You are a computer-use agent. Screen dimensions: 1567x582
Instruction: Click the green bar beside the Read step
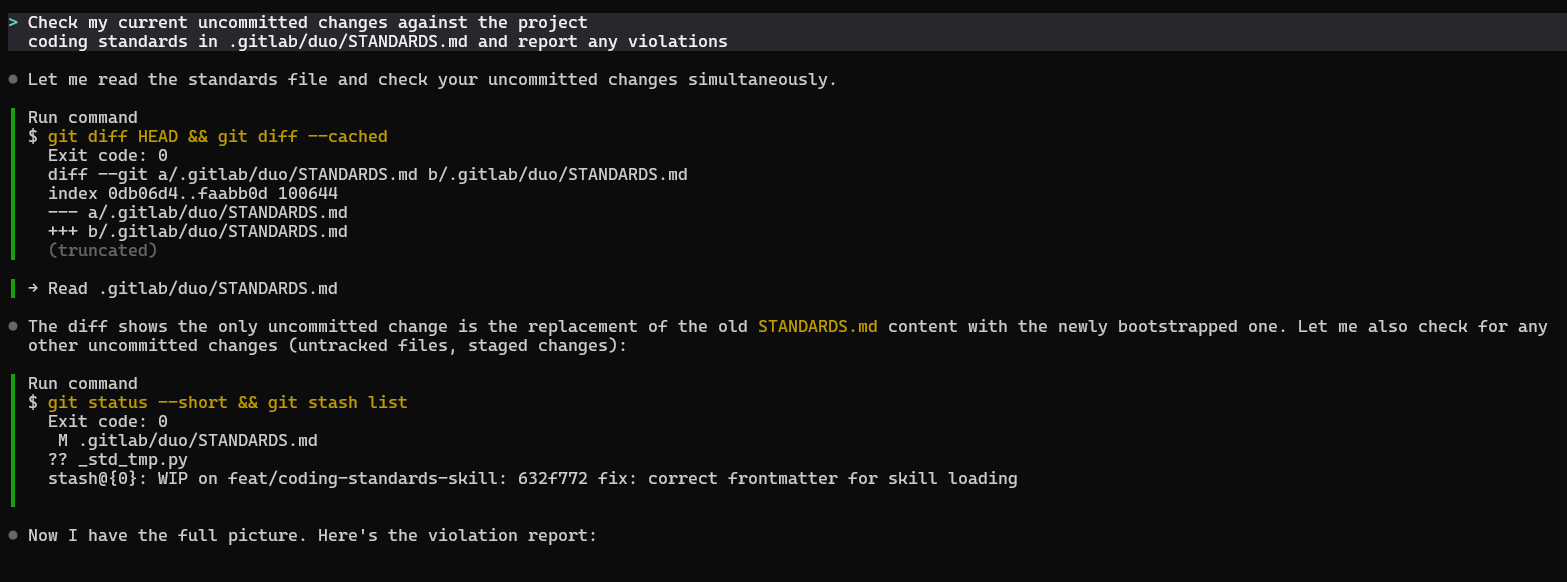tap(13, 288)
